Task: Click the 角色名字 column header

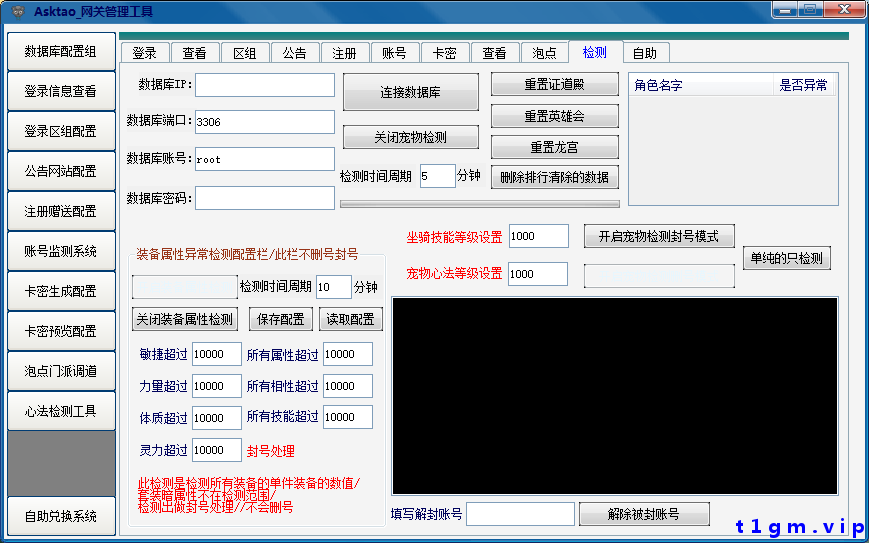Action: (x=702, y=85)
